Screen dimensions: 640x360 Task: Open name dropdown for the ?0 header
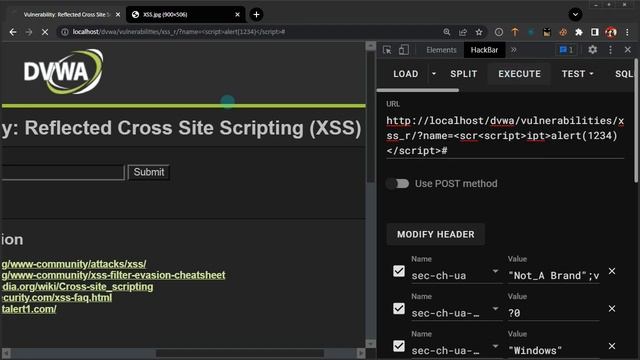coord(495,309)
